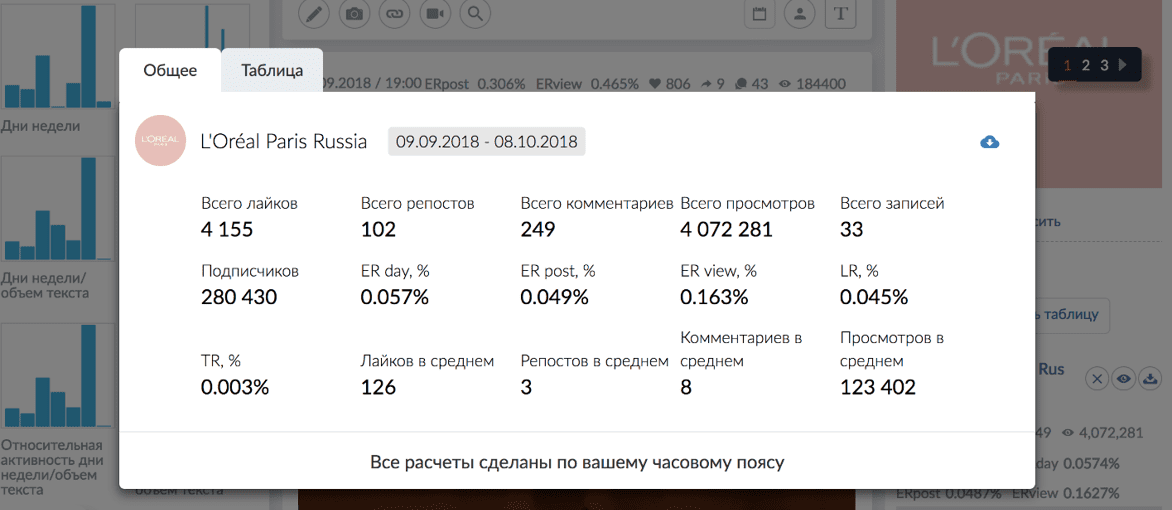The height and width of the screenshot is (510, 1172).
Task: Go to page 1 in pager
Action: pyautogui.click(x=1067, y=66)
